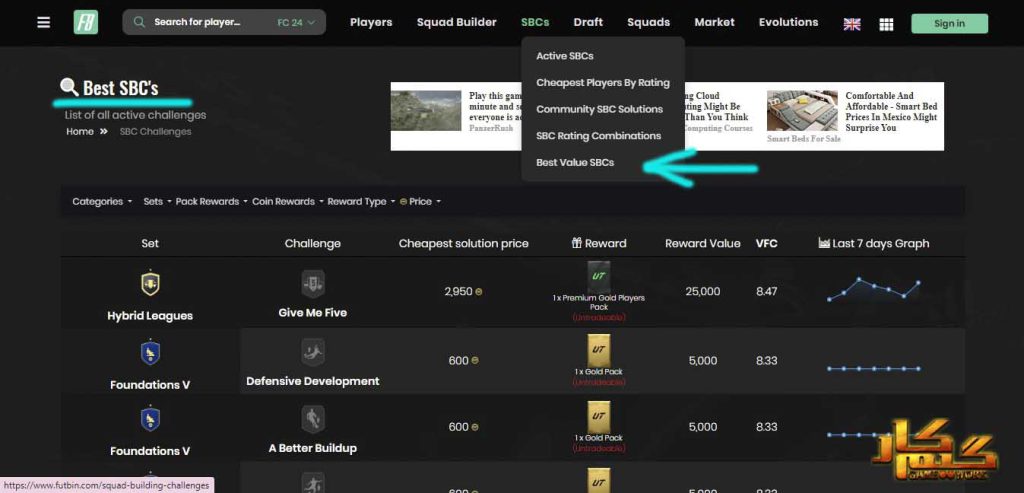The height and width of the screenshot is (493, 1024).
Task: Open the Defensive Development challenge link
Action: [313, 381]
